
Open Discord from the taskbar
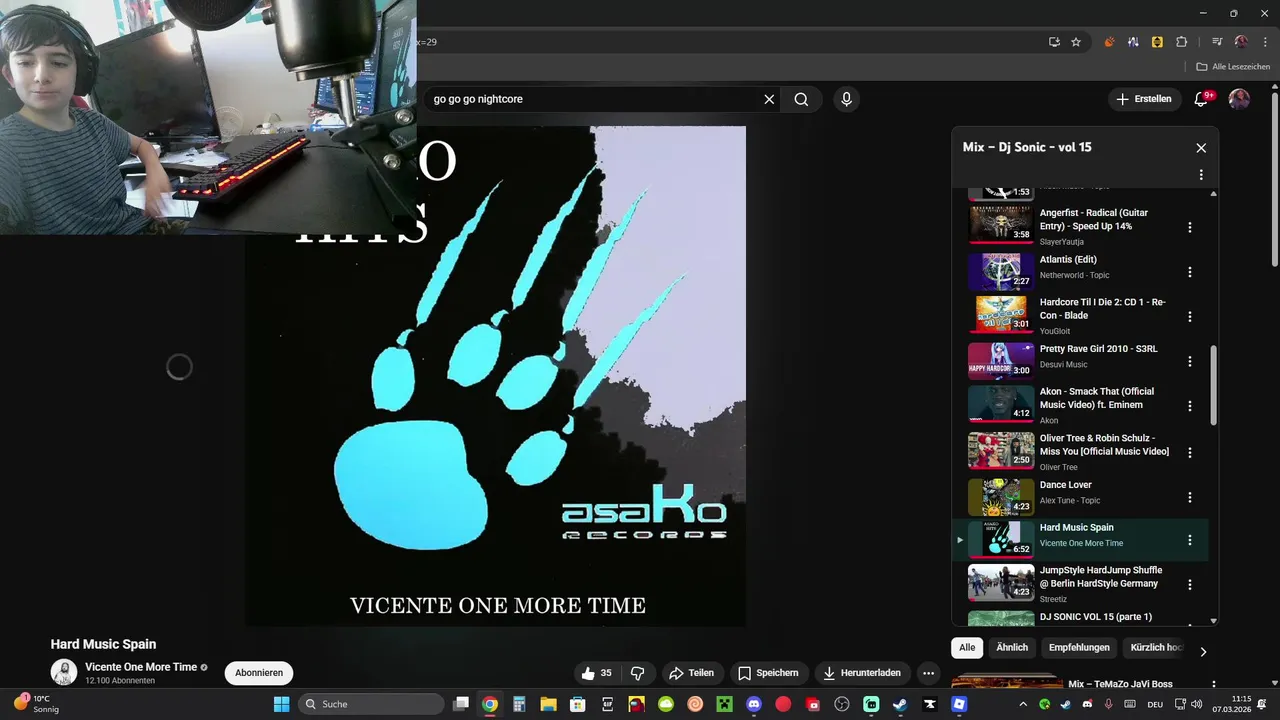pyautogui.click(x=754, y=704)
